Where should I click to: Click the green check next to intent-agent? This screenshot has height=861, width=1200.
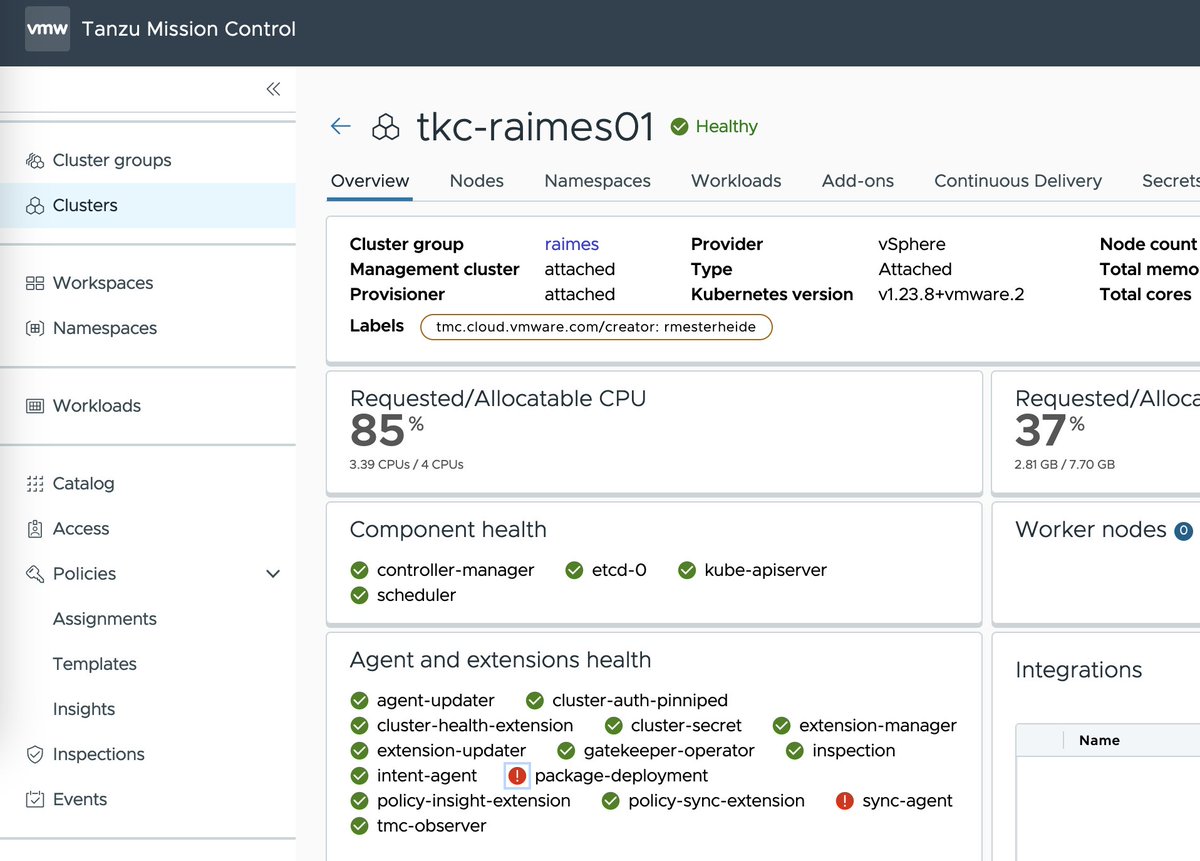coord(360,776)
